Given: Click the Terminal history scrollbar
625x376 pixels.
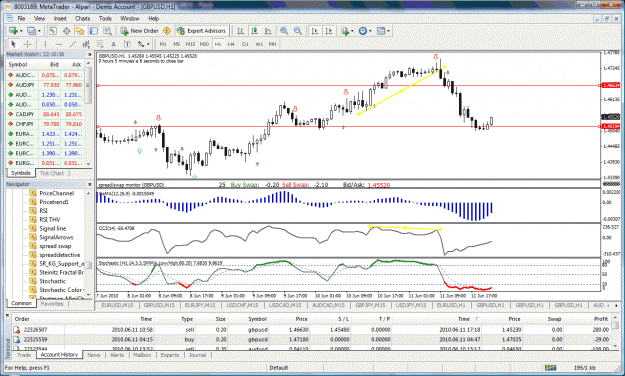Looking at the screenshot, I should (615, 332).
